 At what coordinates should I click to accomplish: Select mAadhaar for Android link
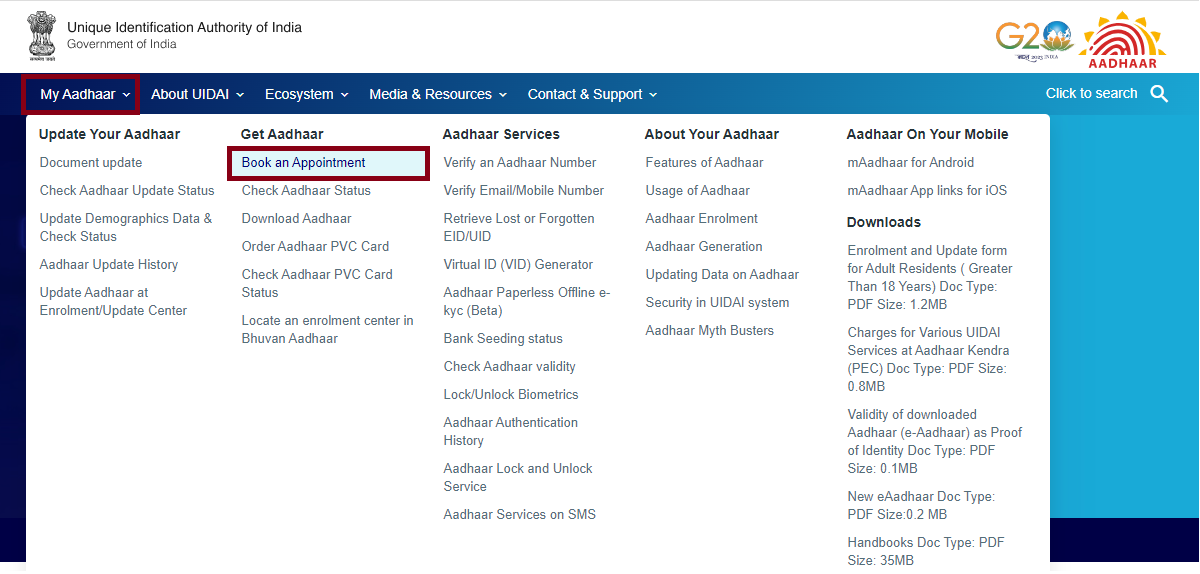[910, 163]
